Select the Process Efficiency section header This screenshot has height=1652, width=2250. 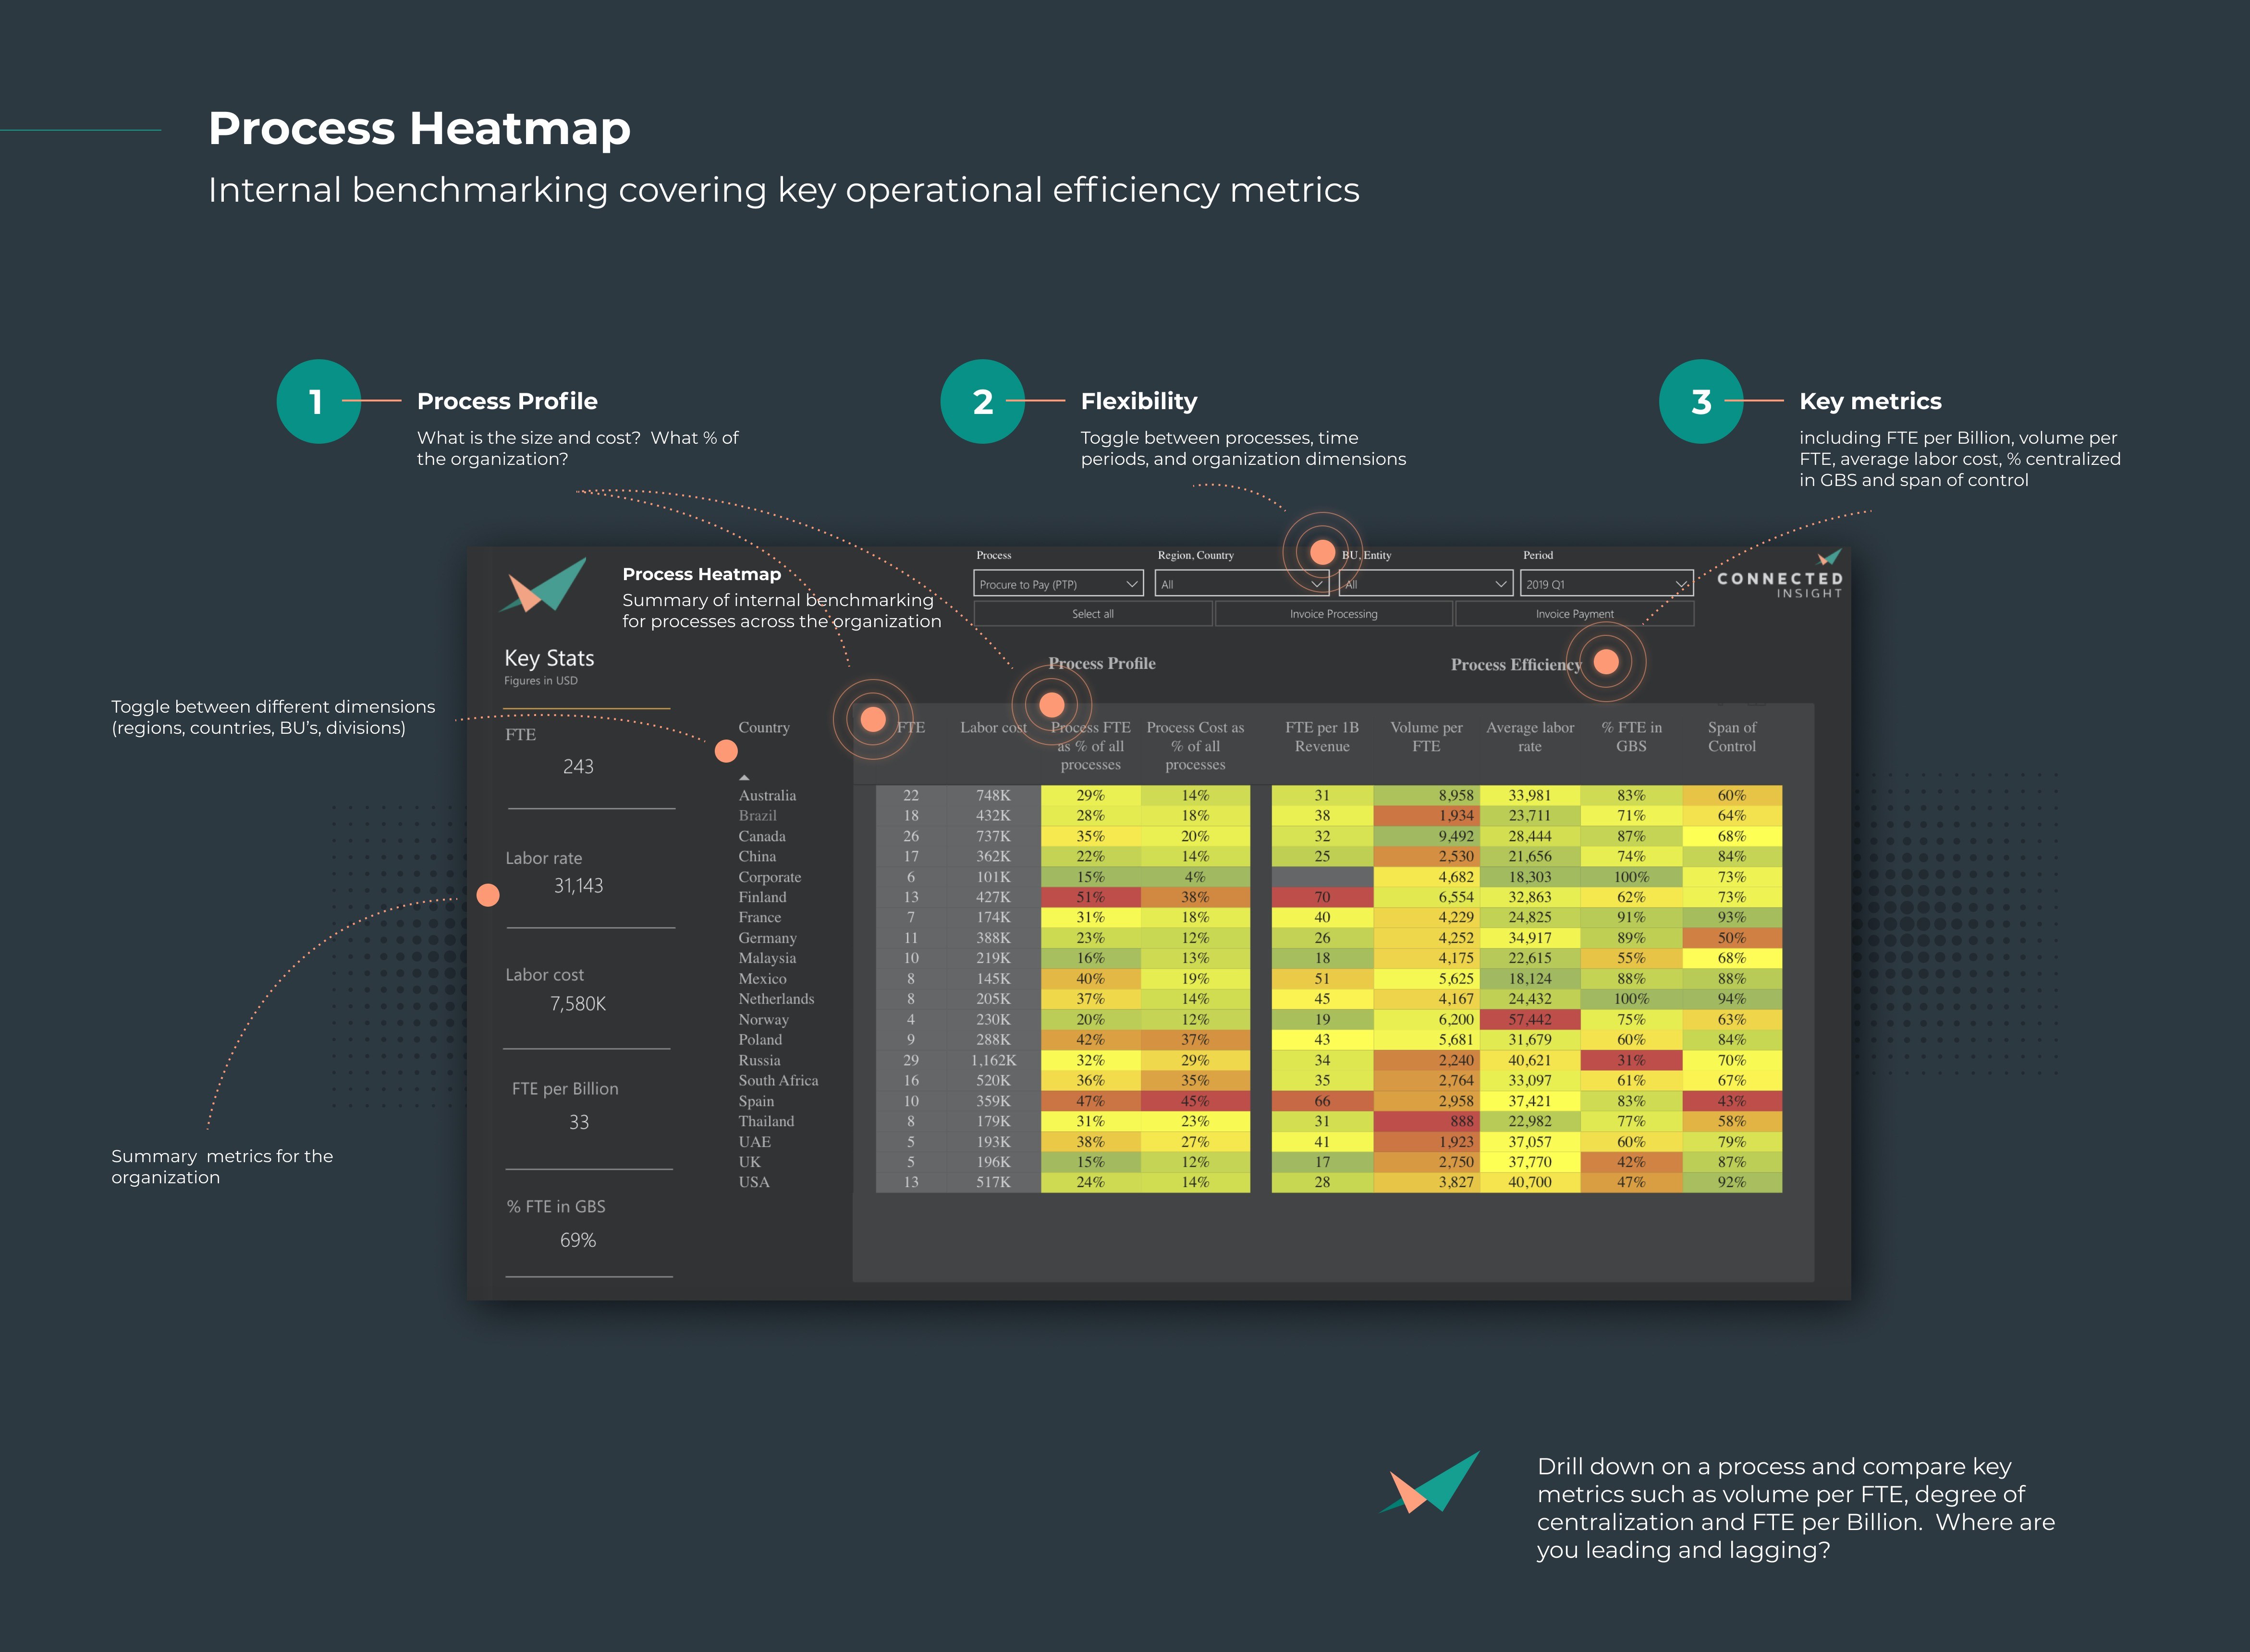(1516, 664)
